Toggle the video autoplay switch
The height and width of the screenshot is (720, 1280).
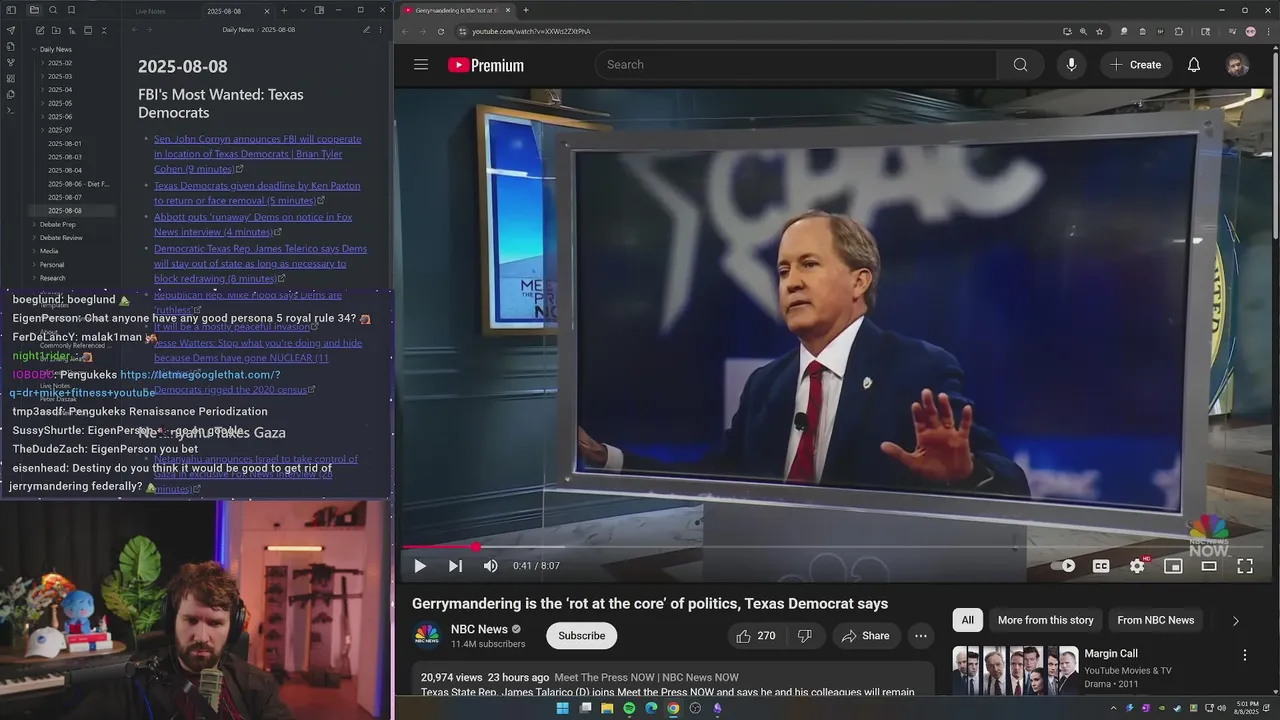coord(1063,566)
